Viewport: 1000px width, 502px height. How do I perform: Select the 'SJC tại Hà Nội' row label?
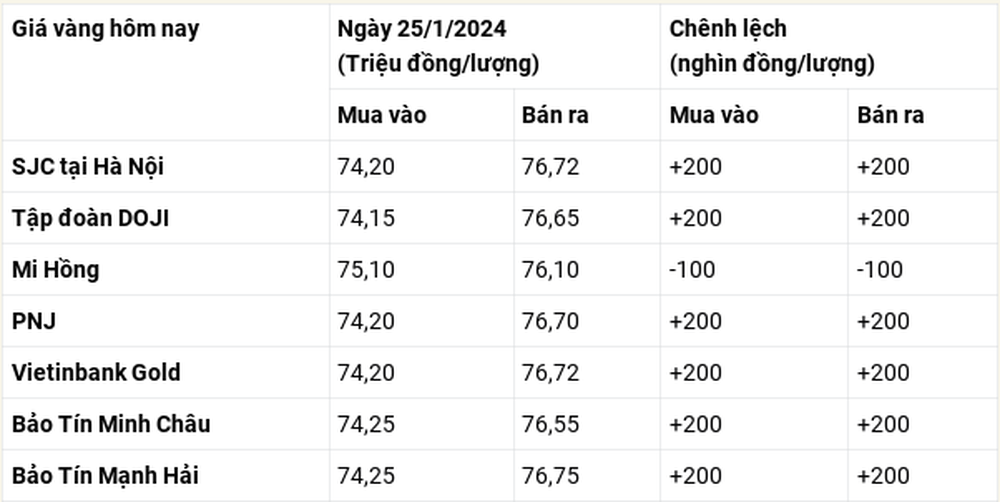pos(88,167)
